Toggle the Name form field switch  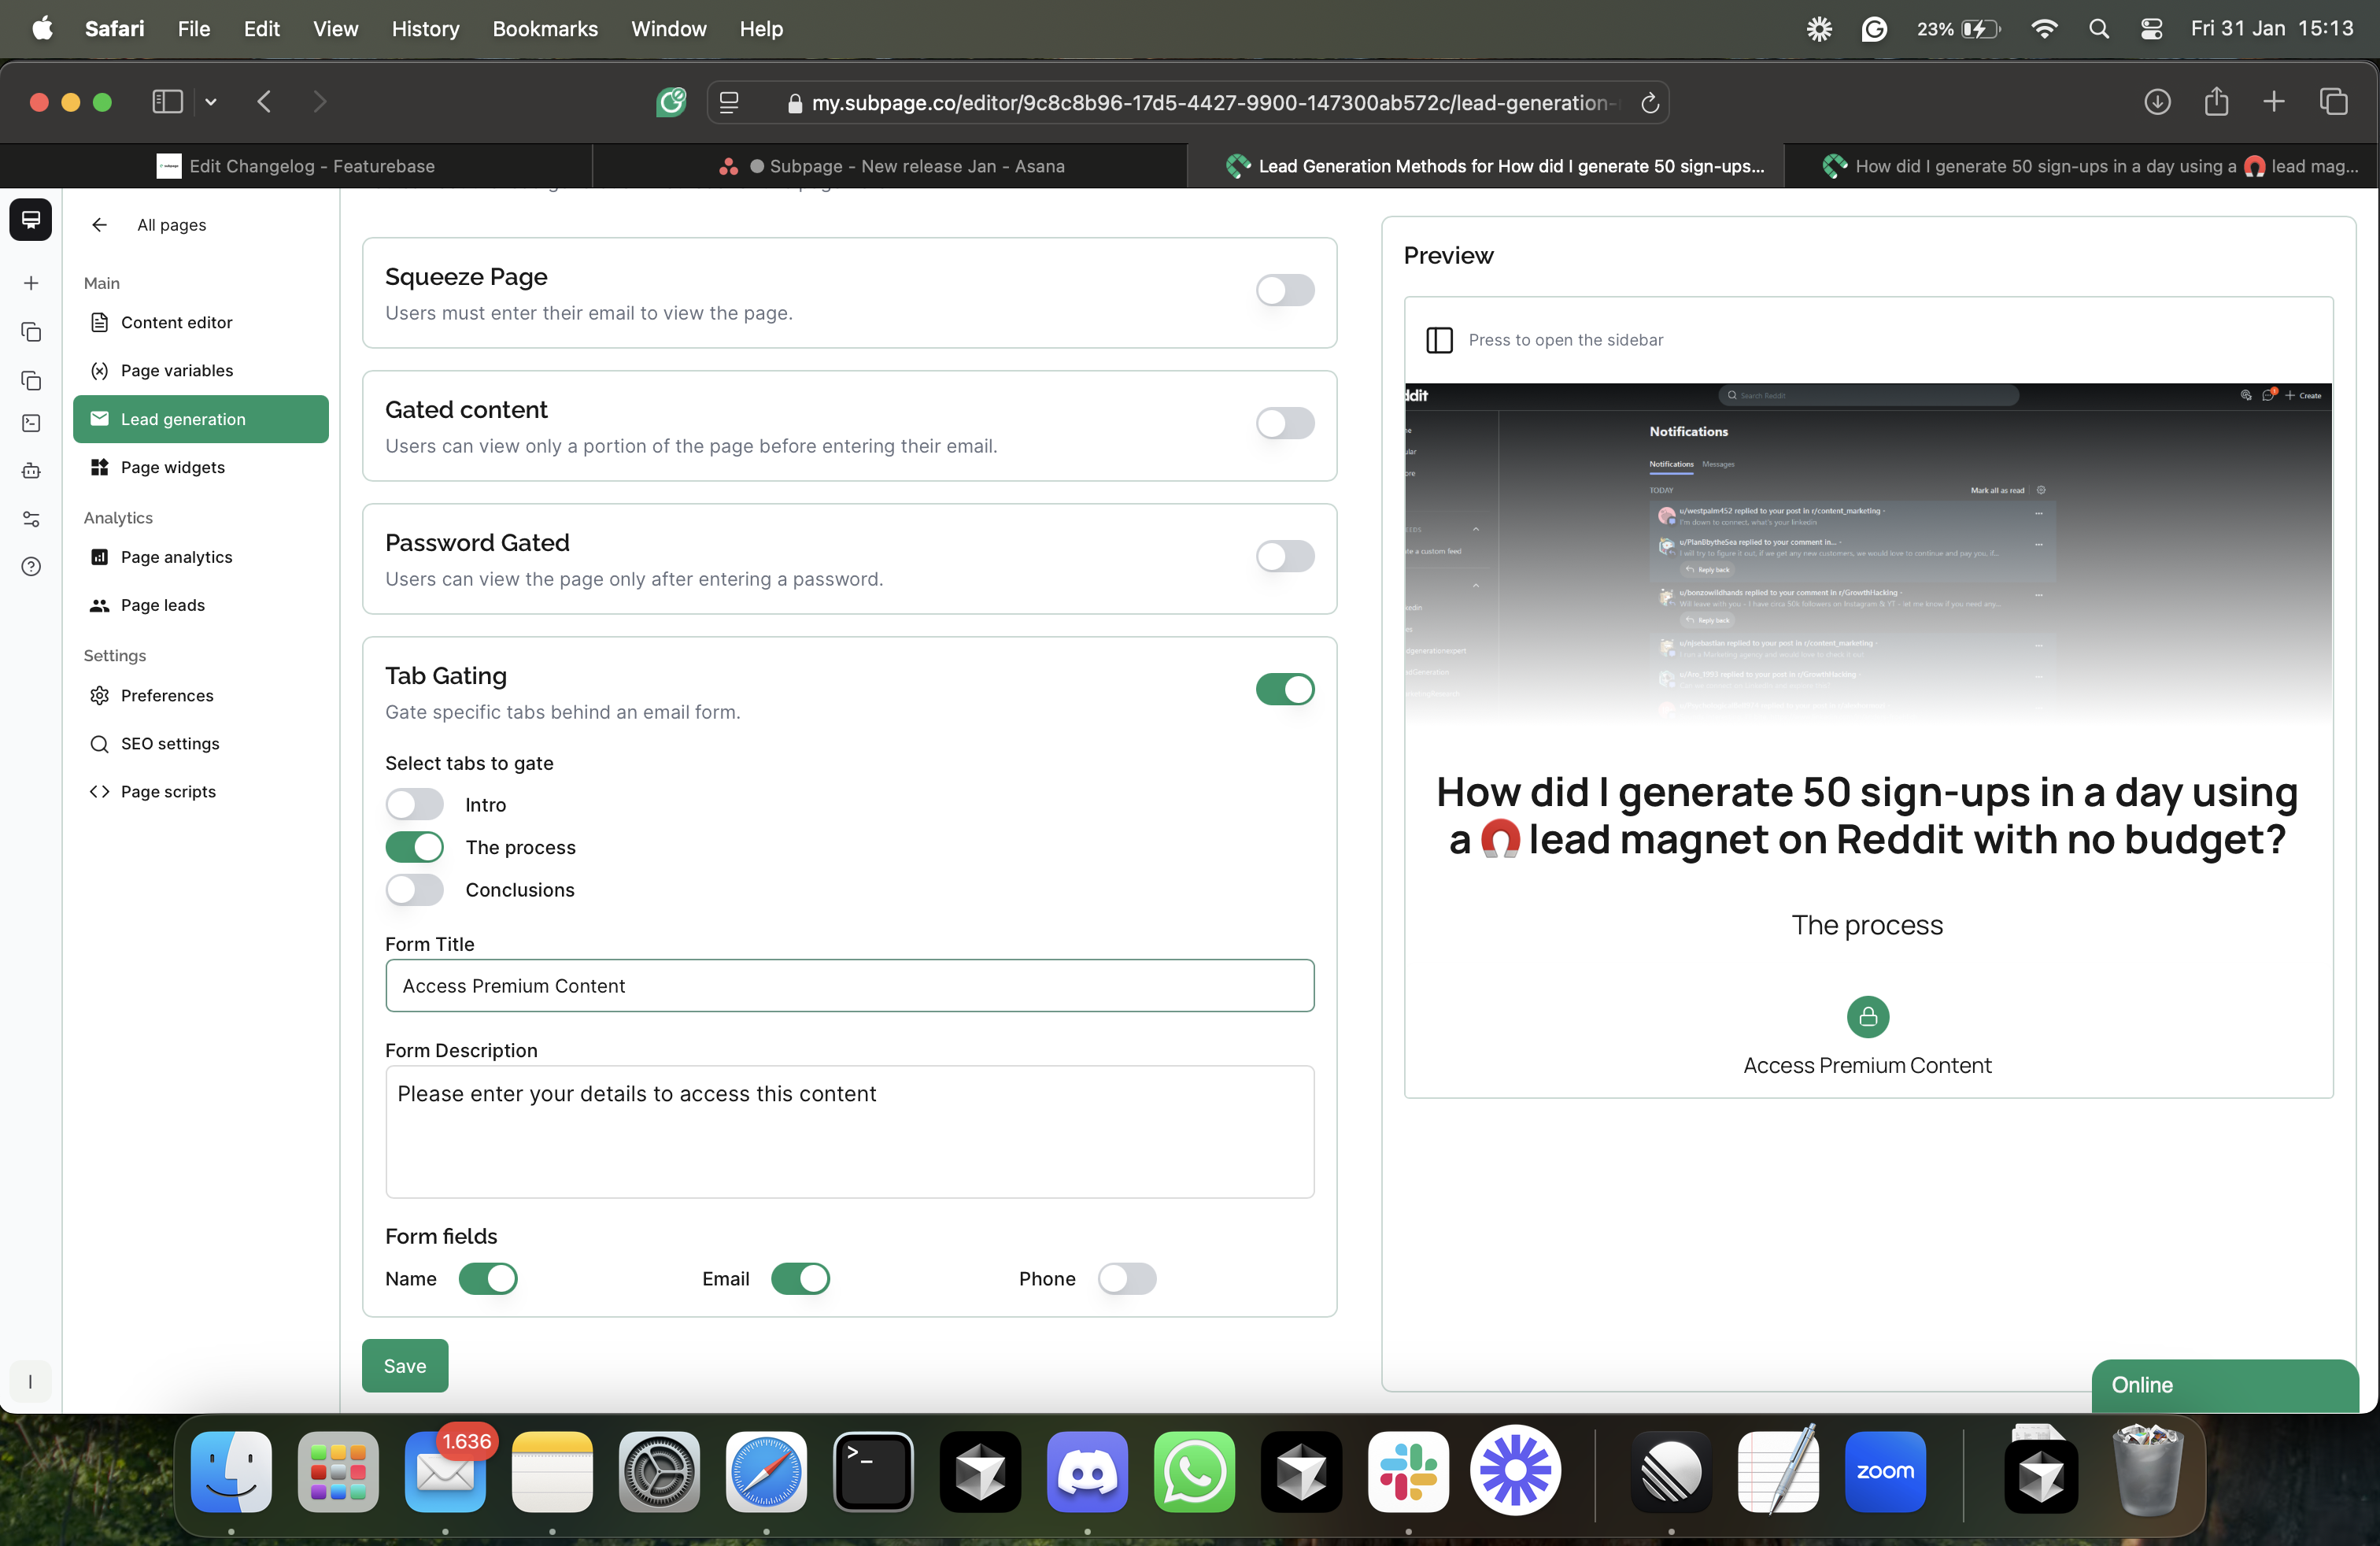(x=488, y=1278)
